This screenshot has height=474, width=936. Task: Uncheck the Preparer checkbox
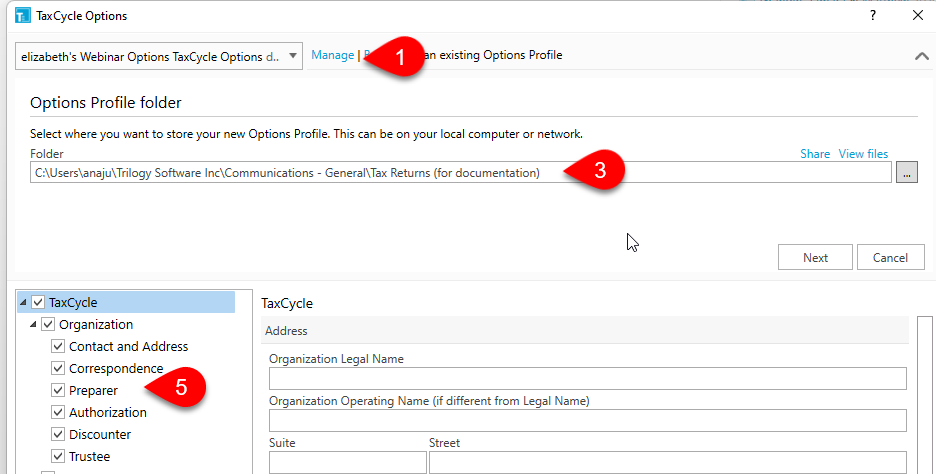click(x=58, y=390)
